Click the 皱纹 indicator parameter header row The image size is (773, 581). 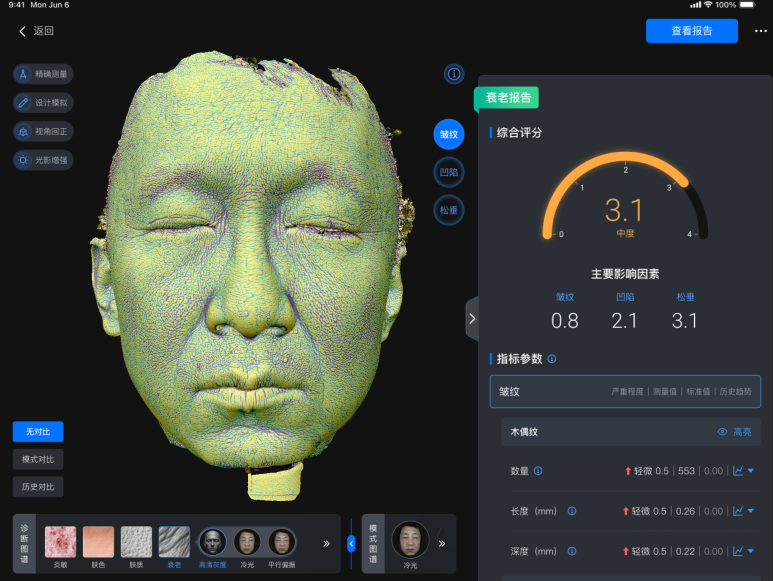coord(625,392)
